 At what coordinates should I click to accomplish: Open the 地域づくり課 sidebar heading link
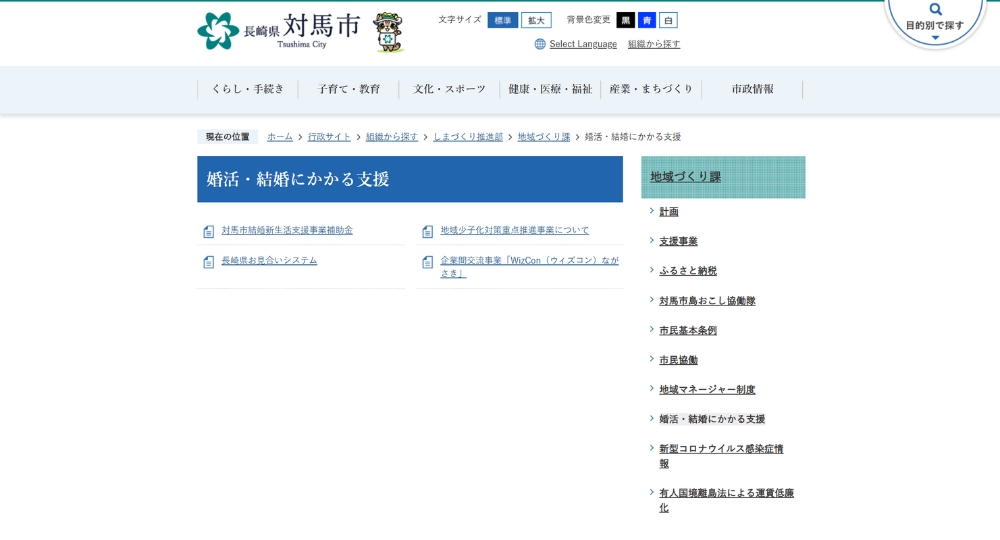point(686,177)
